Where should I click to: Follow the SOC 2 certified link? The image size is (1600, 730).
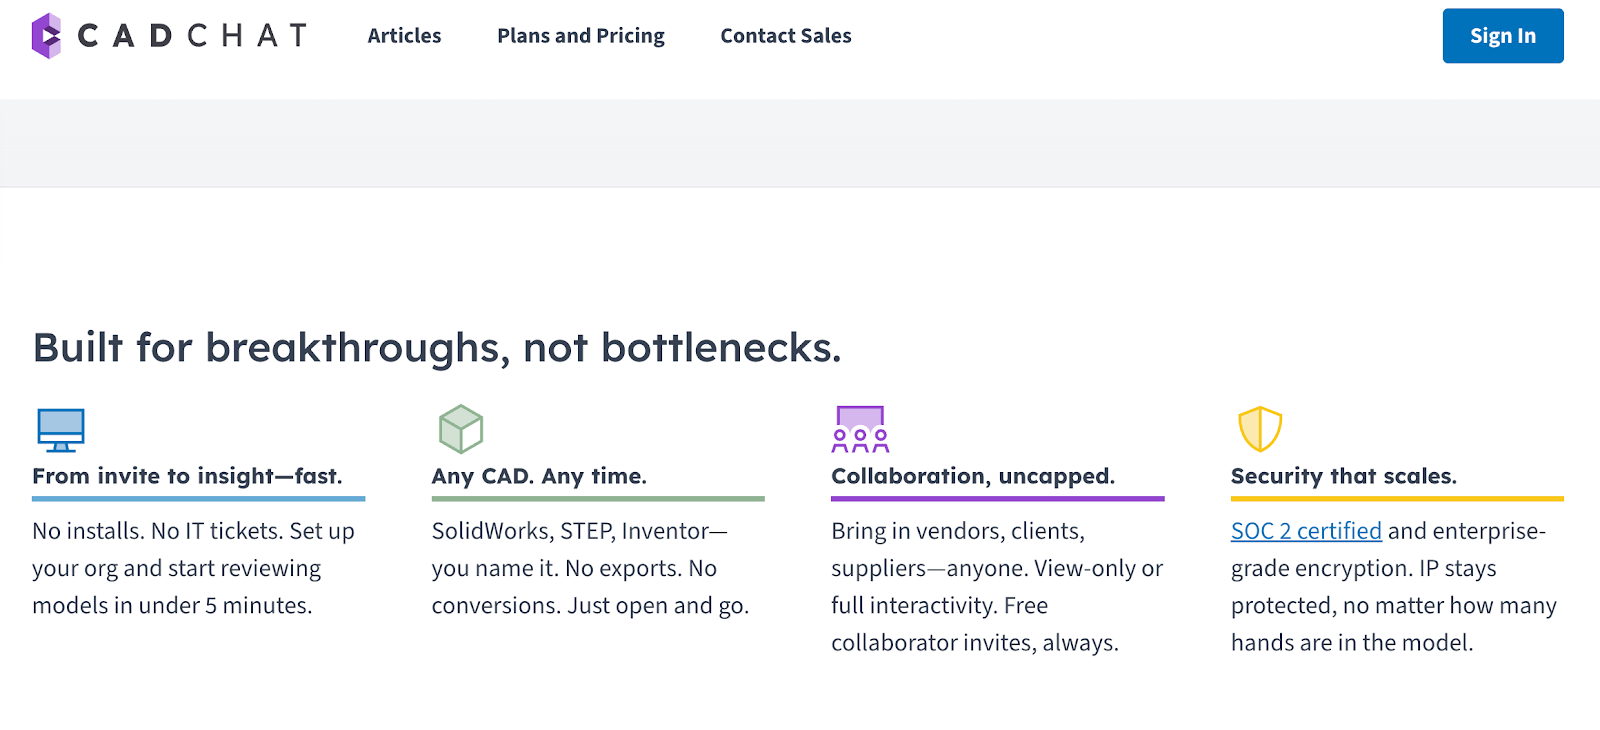(x=1305, y=530)
